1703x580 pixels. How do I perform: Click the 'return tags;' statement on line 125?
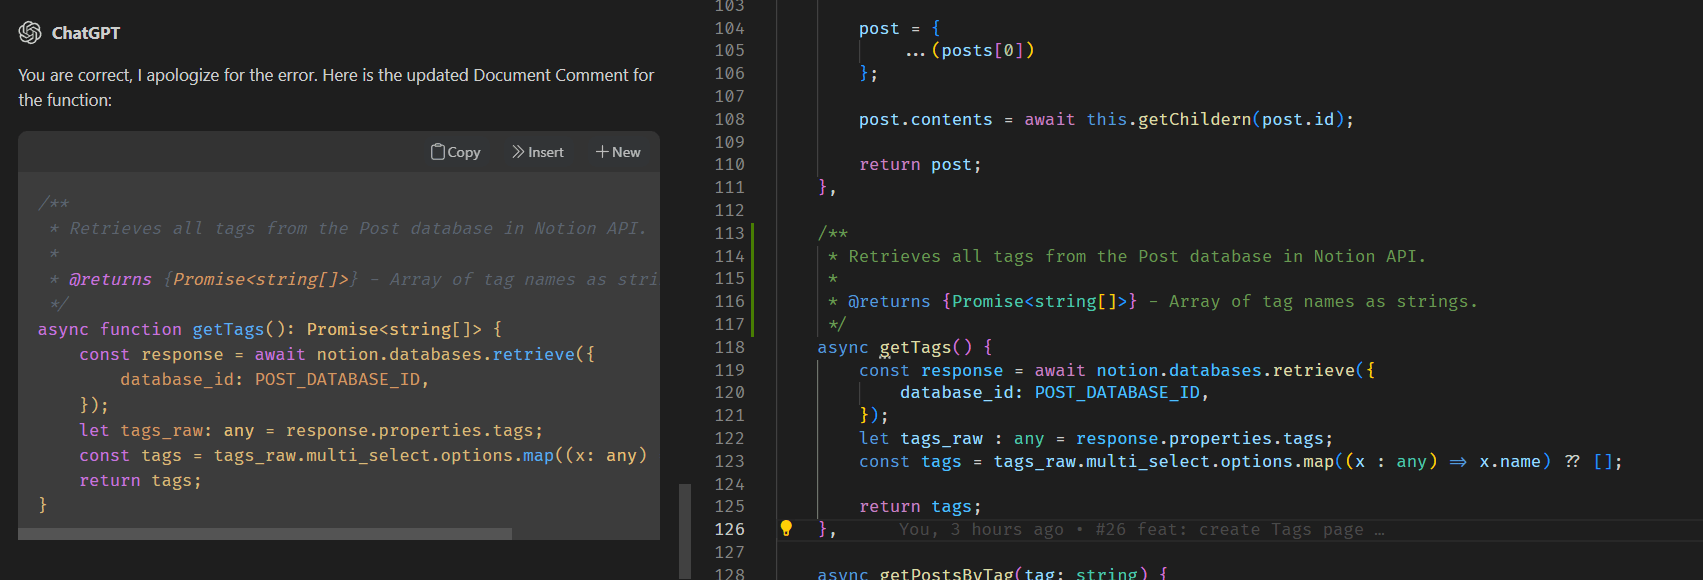tap(920, 507)
